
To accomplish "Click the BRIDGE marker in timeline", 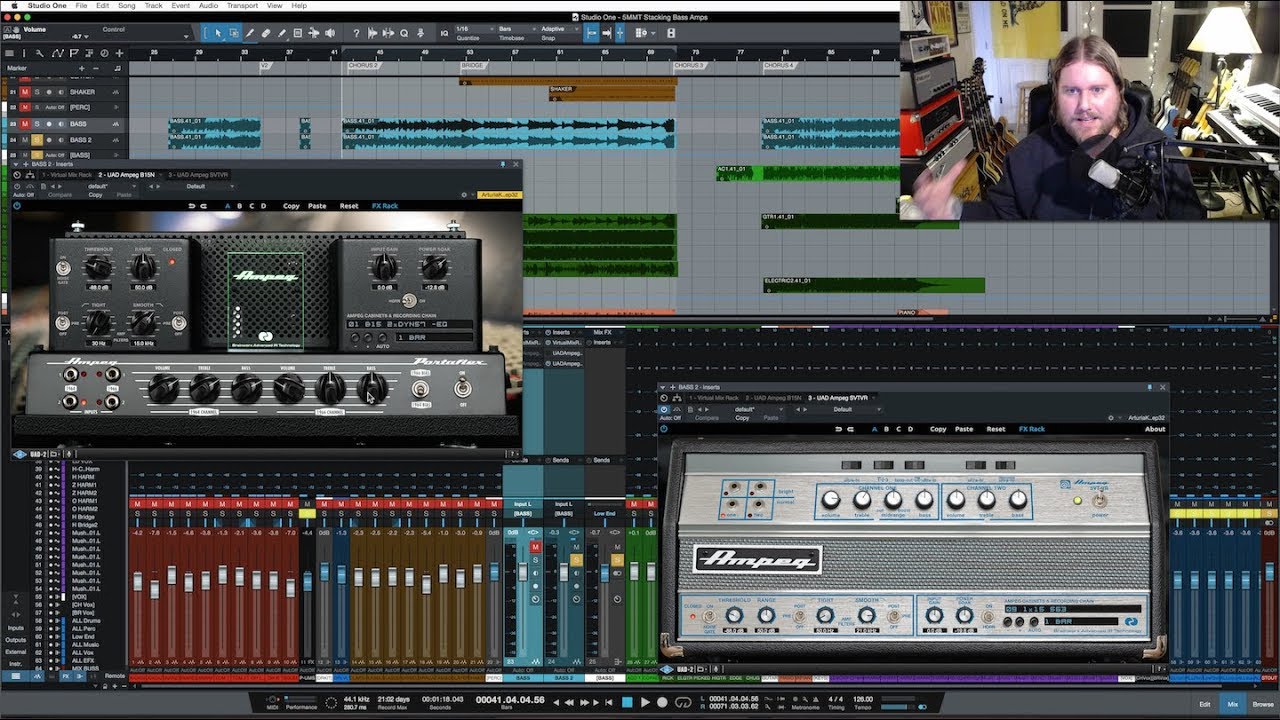I will [x=473, y=66].
